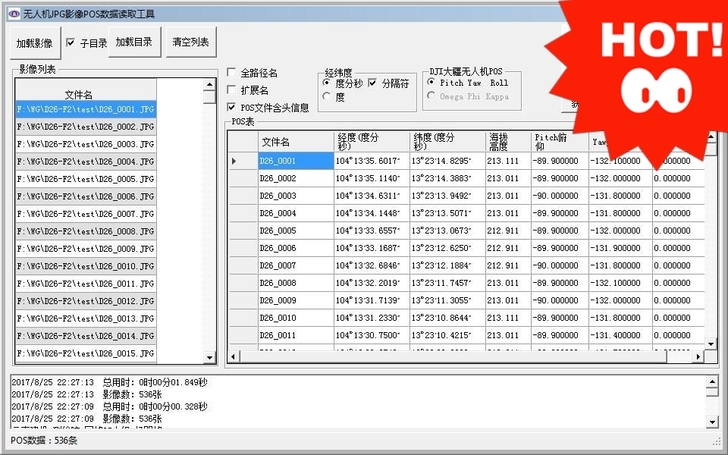Image resolution: width=728 pixels, height=455 pixels.
Task: Click 文件名 column header in POS table
Action: click(x=296, y=142)
